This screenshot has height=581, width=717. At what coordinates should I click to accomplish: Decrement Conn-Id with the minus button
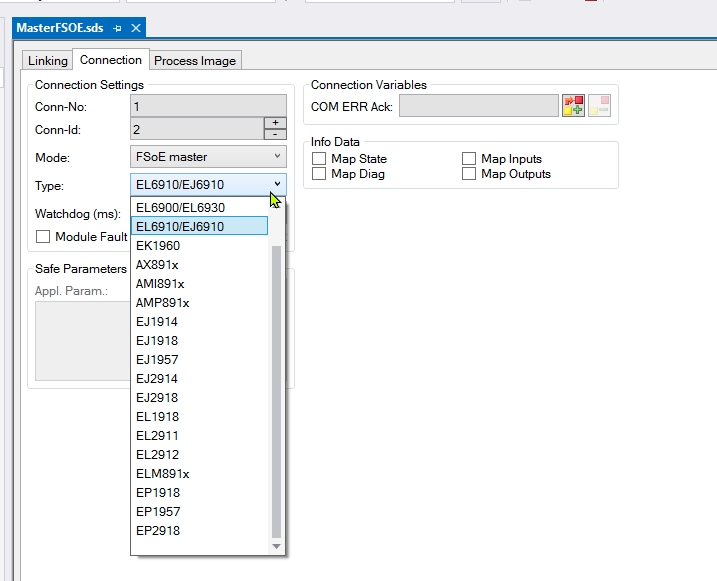coord(275,134)
